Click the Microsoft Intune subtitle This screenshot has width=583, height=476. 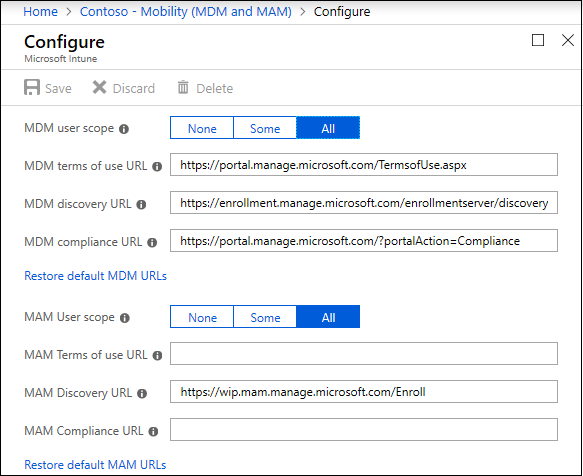click(61, 59)
